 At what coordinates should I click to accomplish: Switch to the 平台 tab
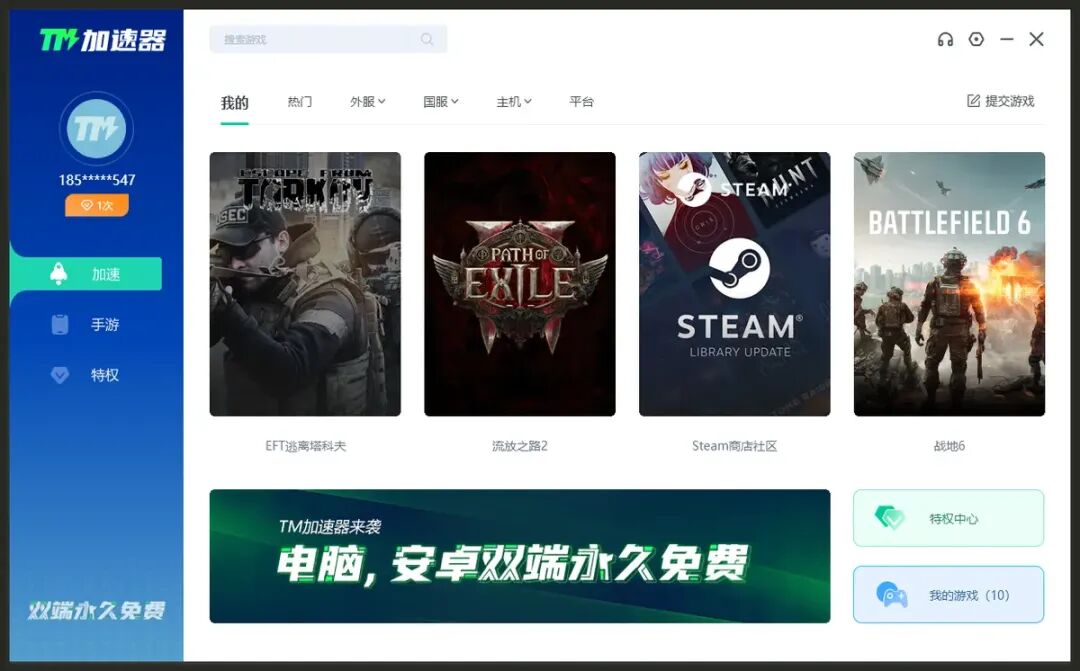coord(581,102)
